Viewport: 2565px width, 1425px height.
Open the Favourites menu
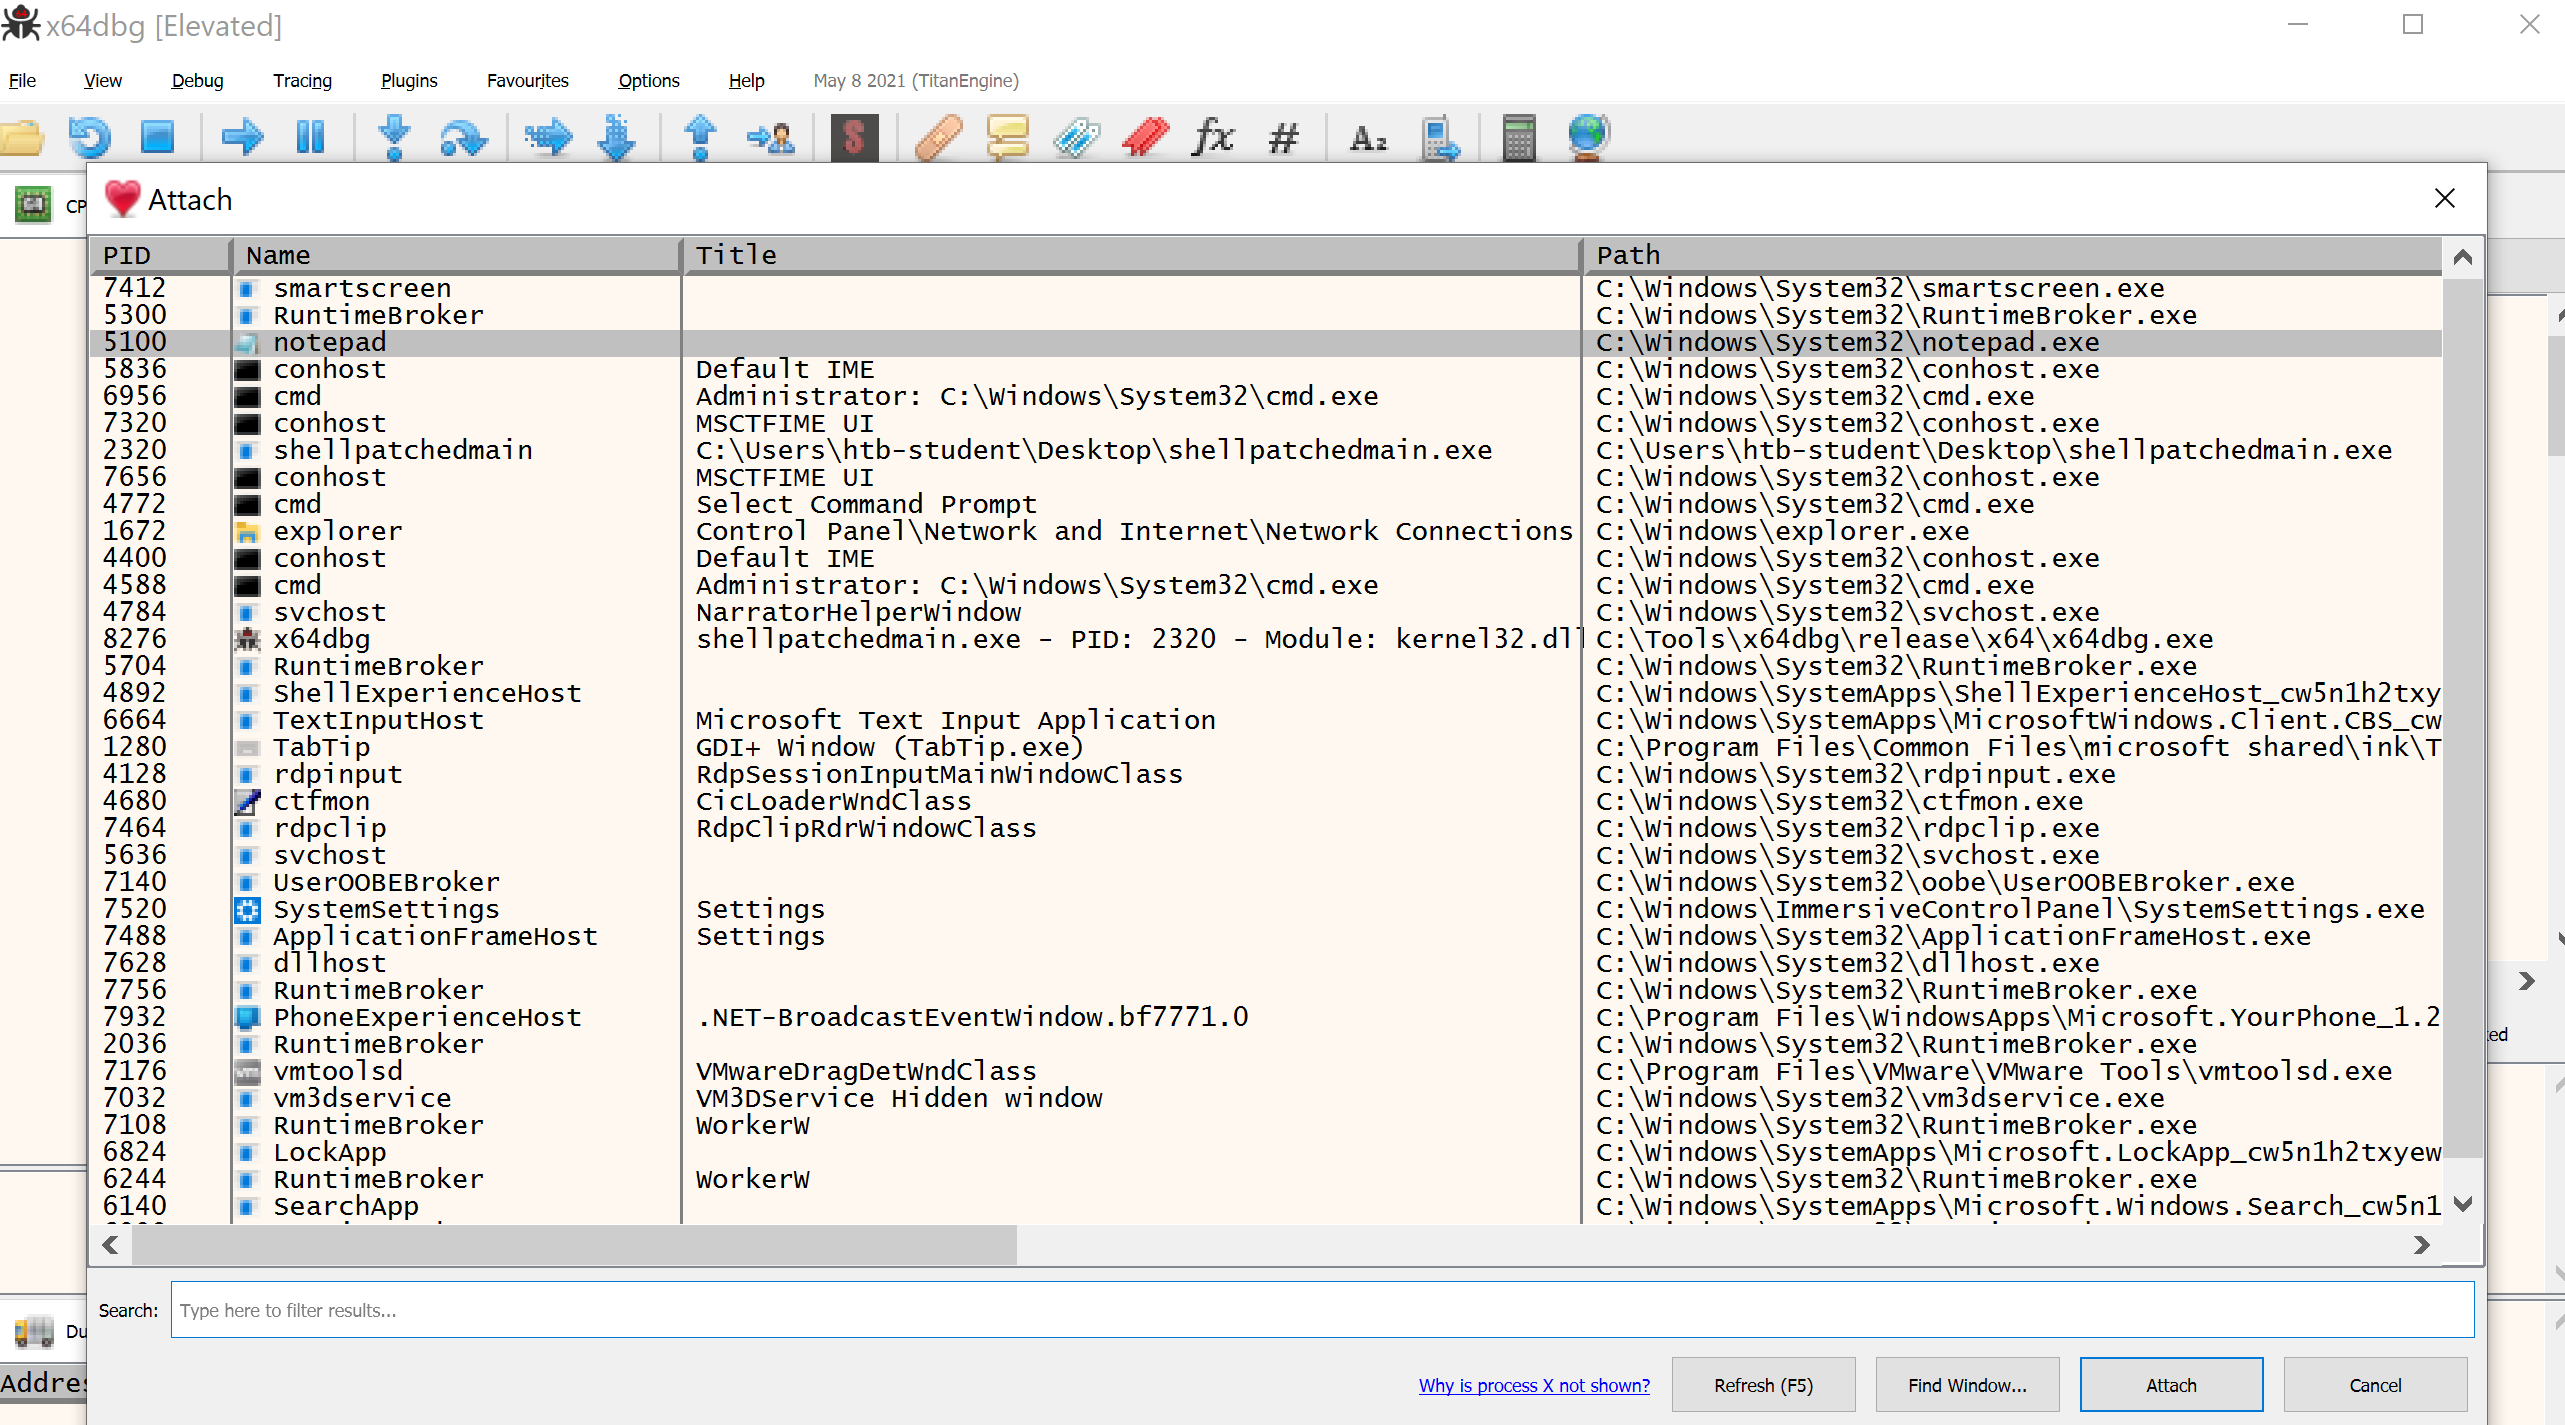coord(527,80)
